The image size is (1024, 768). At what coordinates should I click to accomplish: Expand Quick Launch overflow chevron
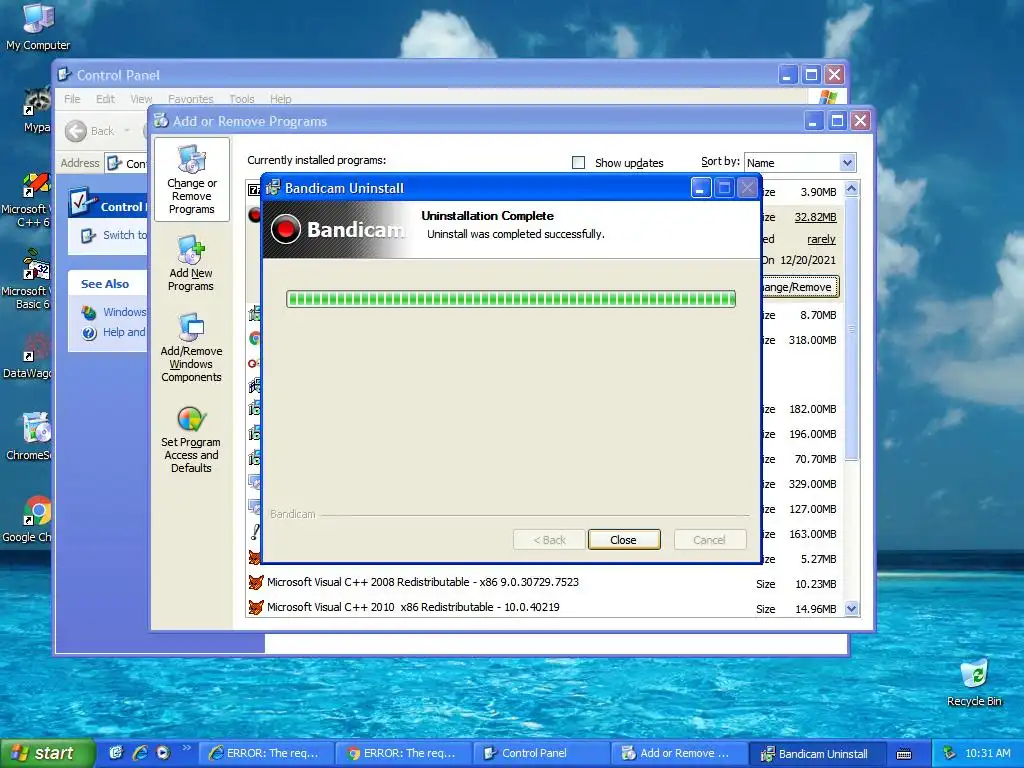tap(186, 748)
